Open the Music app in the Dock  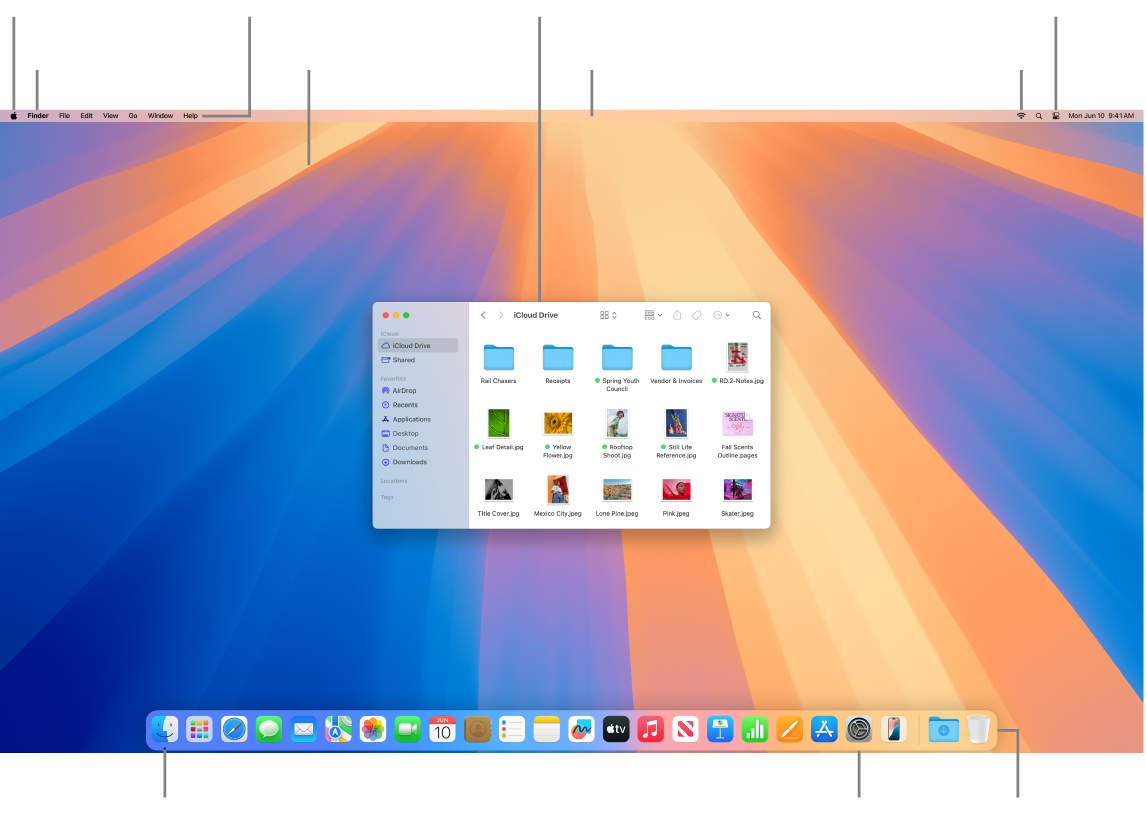650,729
